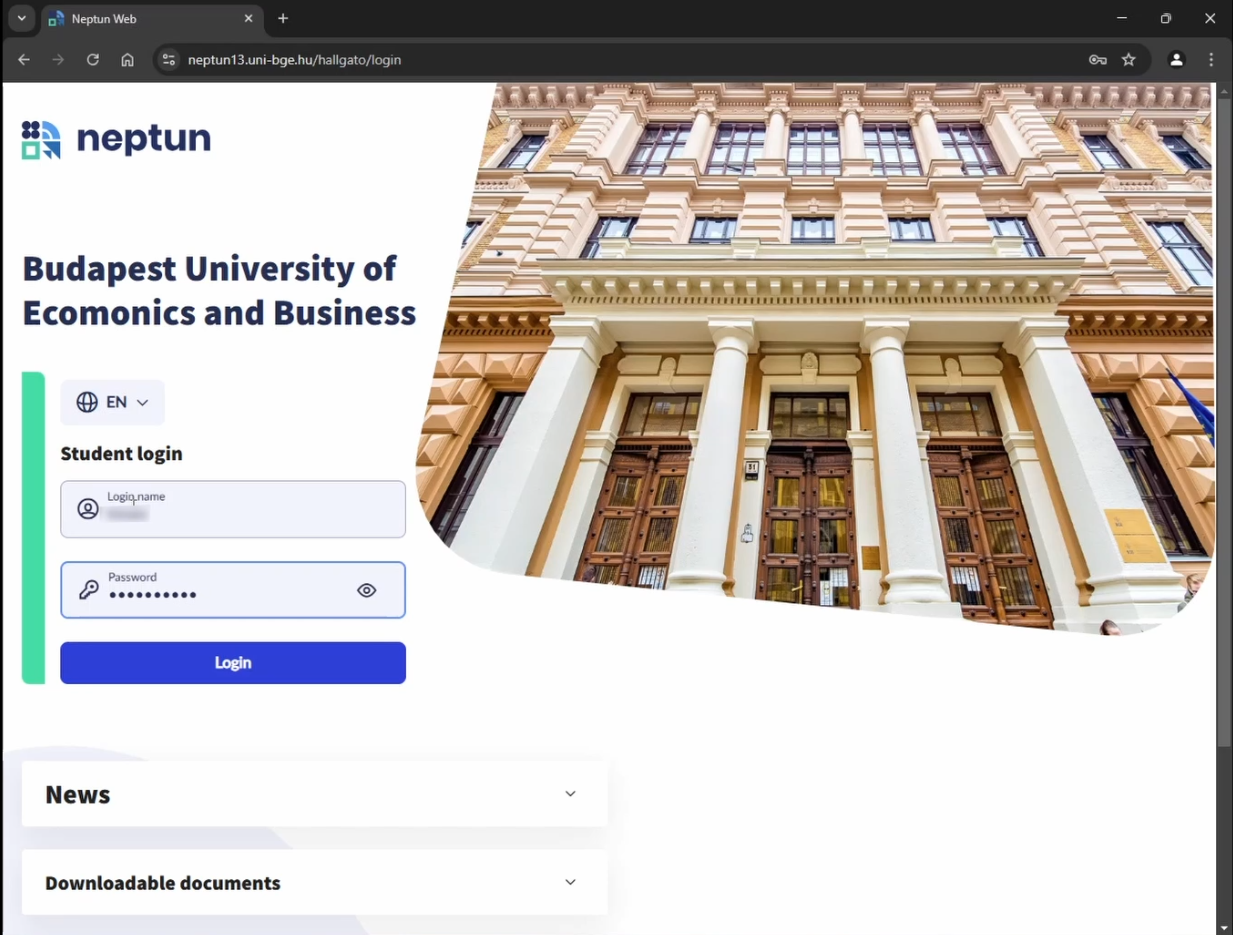
Task: Show password with the eye icon
Action: [367, 590]
